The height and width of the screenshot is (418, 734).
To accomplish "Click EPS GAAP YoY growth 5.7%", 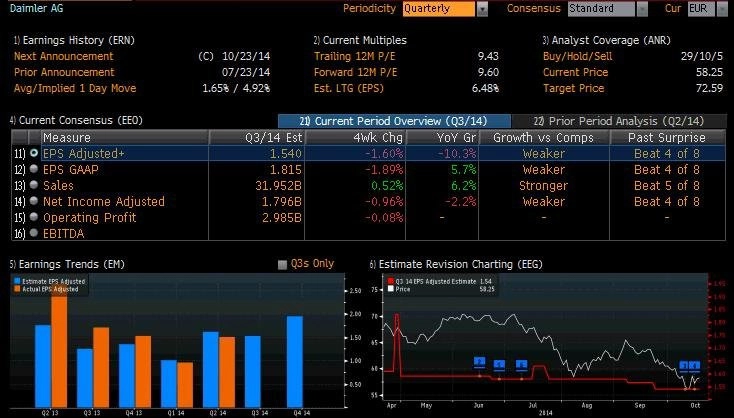I will click(x=463, y=169).
